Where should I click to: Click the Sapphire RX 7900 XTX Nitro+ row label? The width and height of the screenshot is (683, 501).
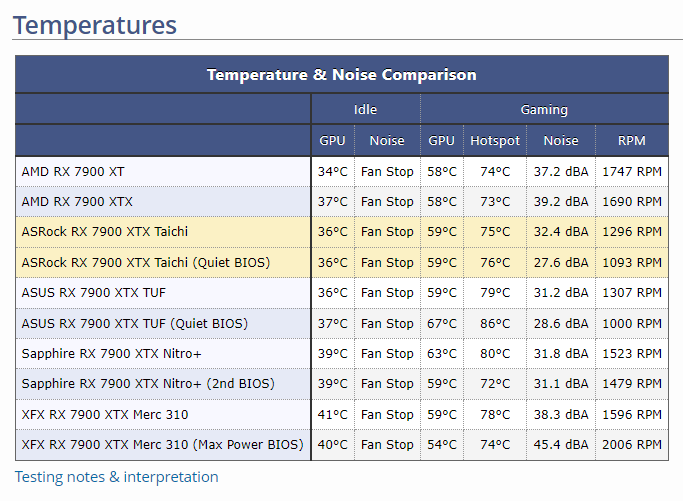pos(112,354)
